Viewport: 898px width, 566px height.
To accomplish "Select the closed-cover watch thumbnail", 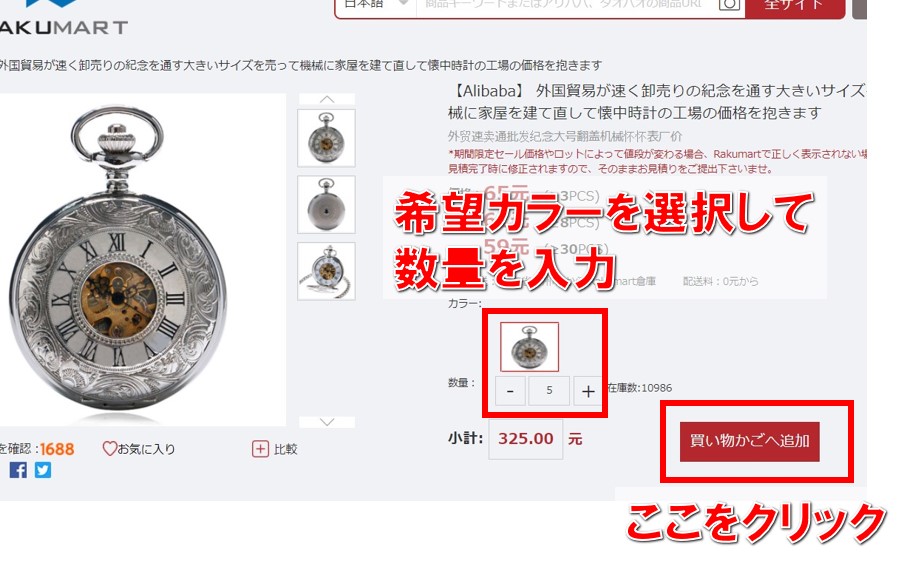I will pos(326,205).
